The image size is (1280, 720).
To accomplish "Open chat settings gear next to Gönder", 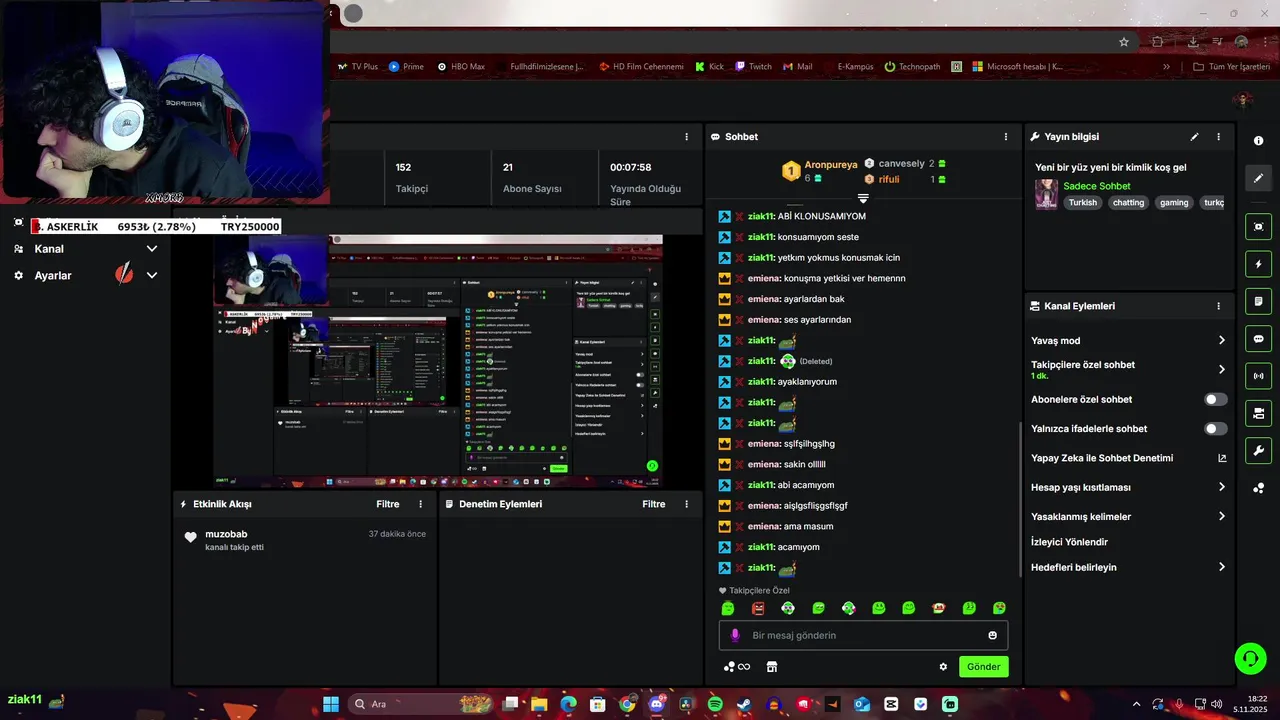I will (x=943, y=667).
